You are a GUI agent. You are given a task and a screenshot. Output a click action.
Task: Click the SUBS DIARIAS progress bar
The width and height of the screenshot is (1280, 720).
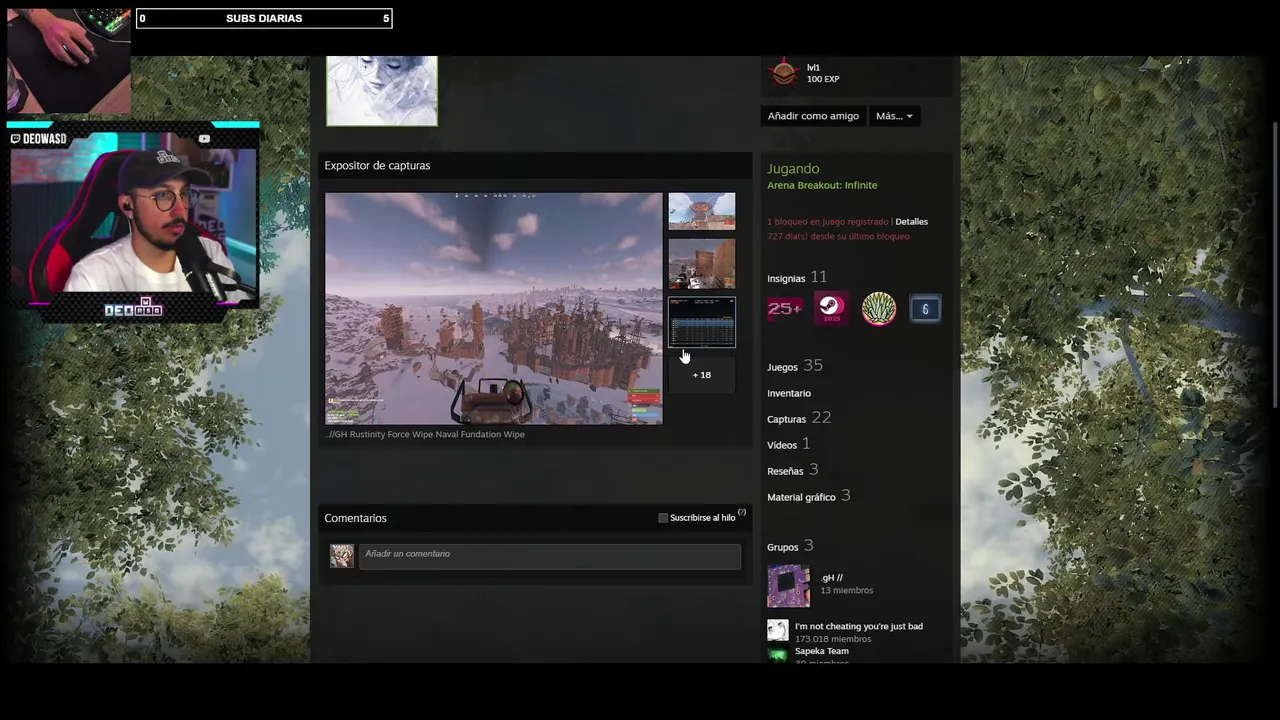click(264, 18)
